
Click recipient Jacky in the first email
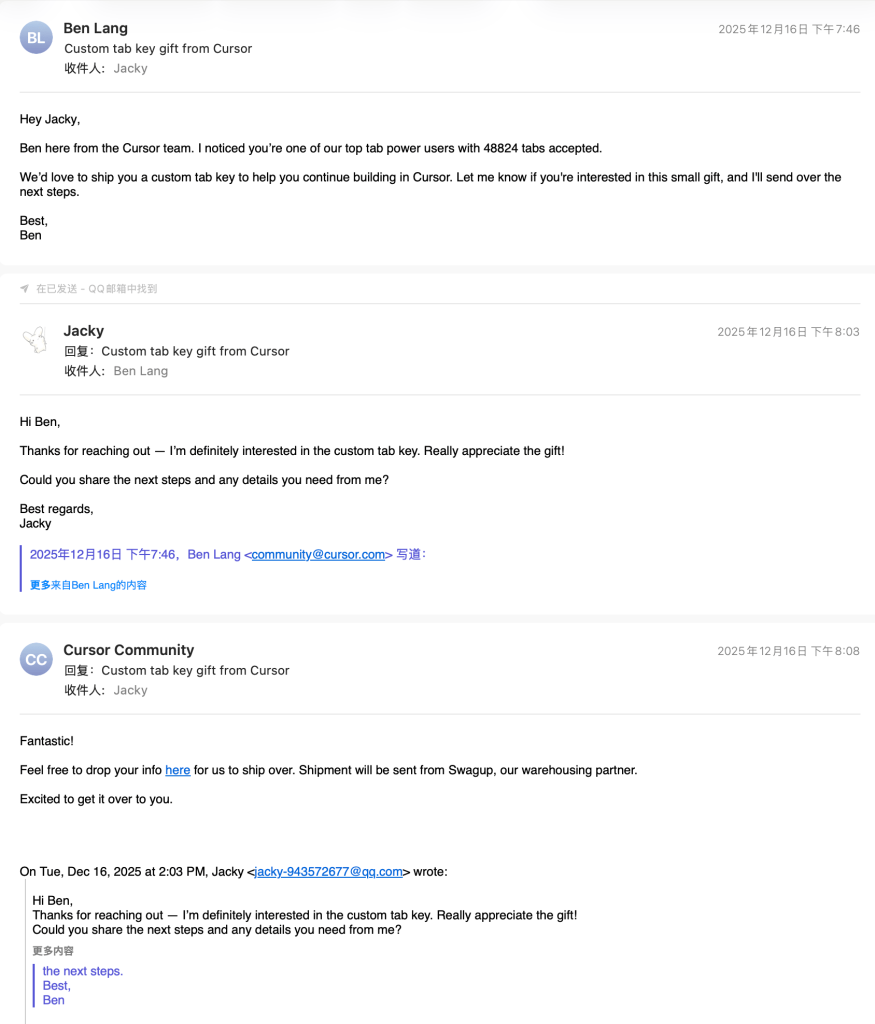[x=130, y=69]
